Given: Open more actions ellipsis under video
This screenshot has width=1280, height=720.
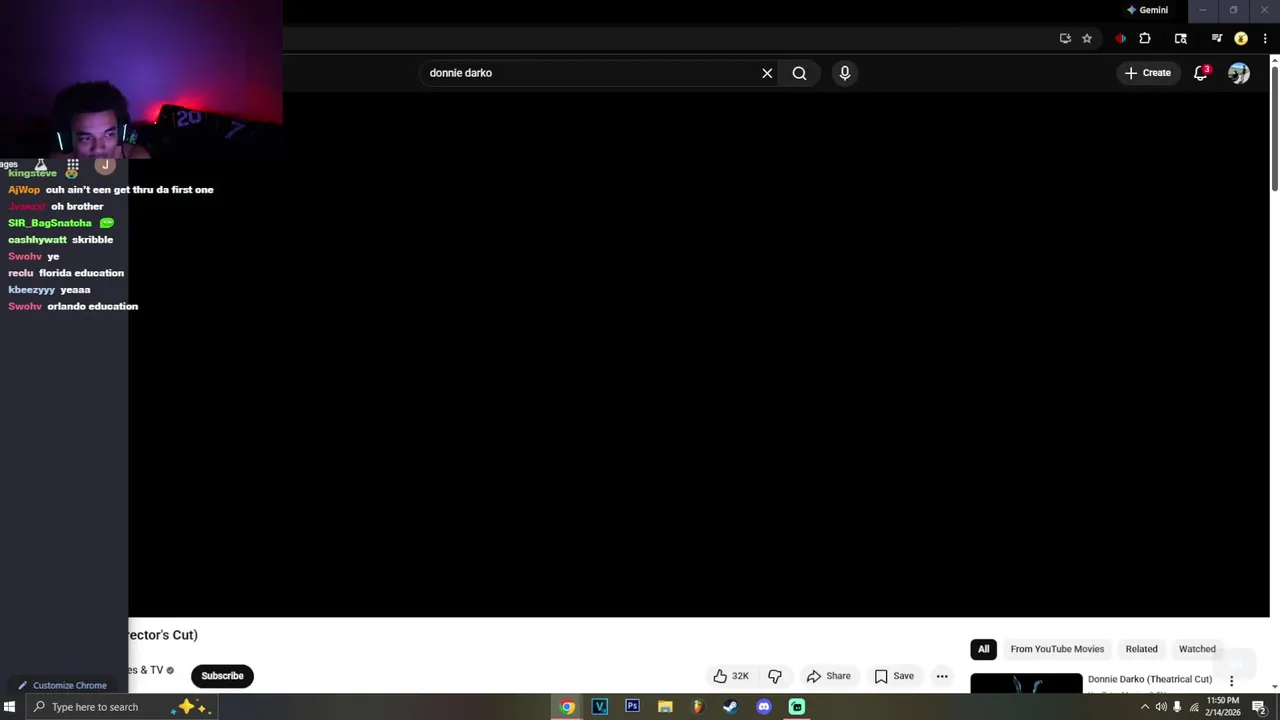Looking at the screenshot, I should coord(942,676).
